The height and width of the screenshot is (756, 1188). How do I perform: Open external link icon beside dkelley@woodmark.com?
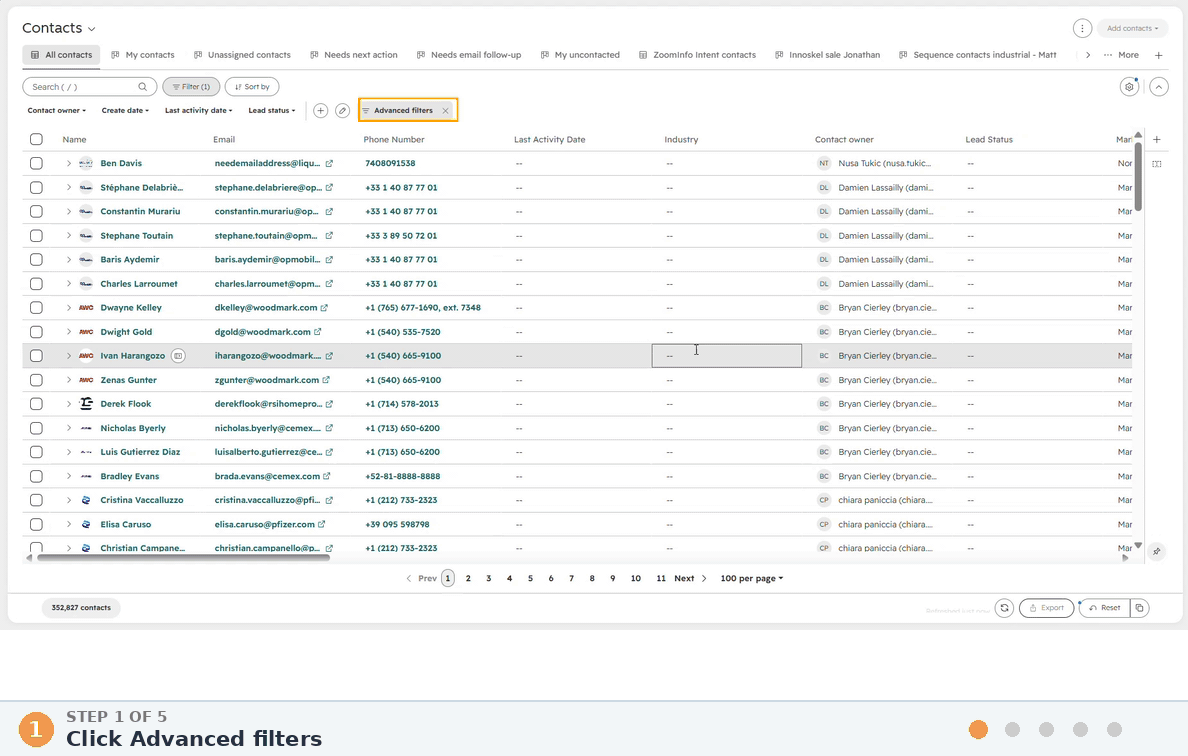click(324, 308)
